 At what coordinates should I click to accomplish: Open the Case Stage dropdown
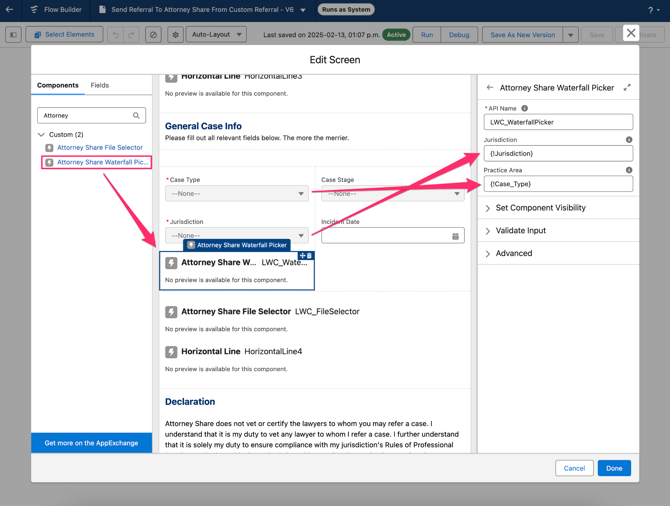tap(392, 194)
